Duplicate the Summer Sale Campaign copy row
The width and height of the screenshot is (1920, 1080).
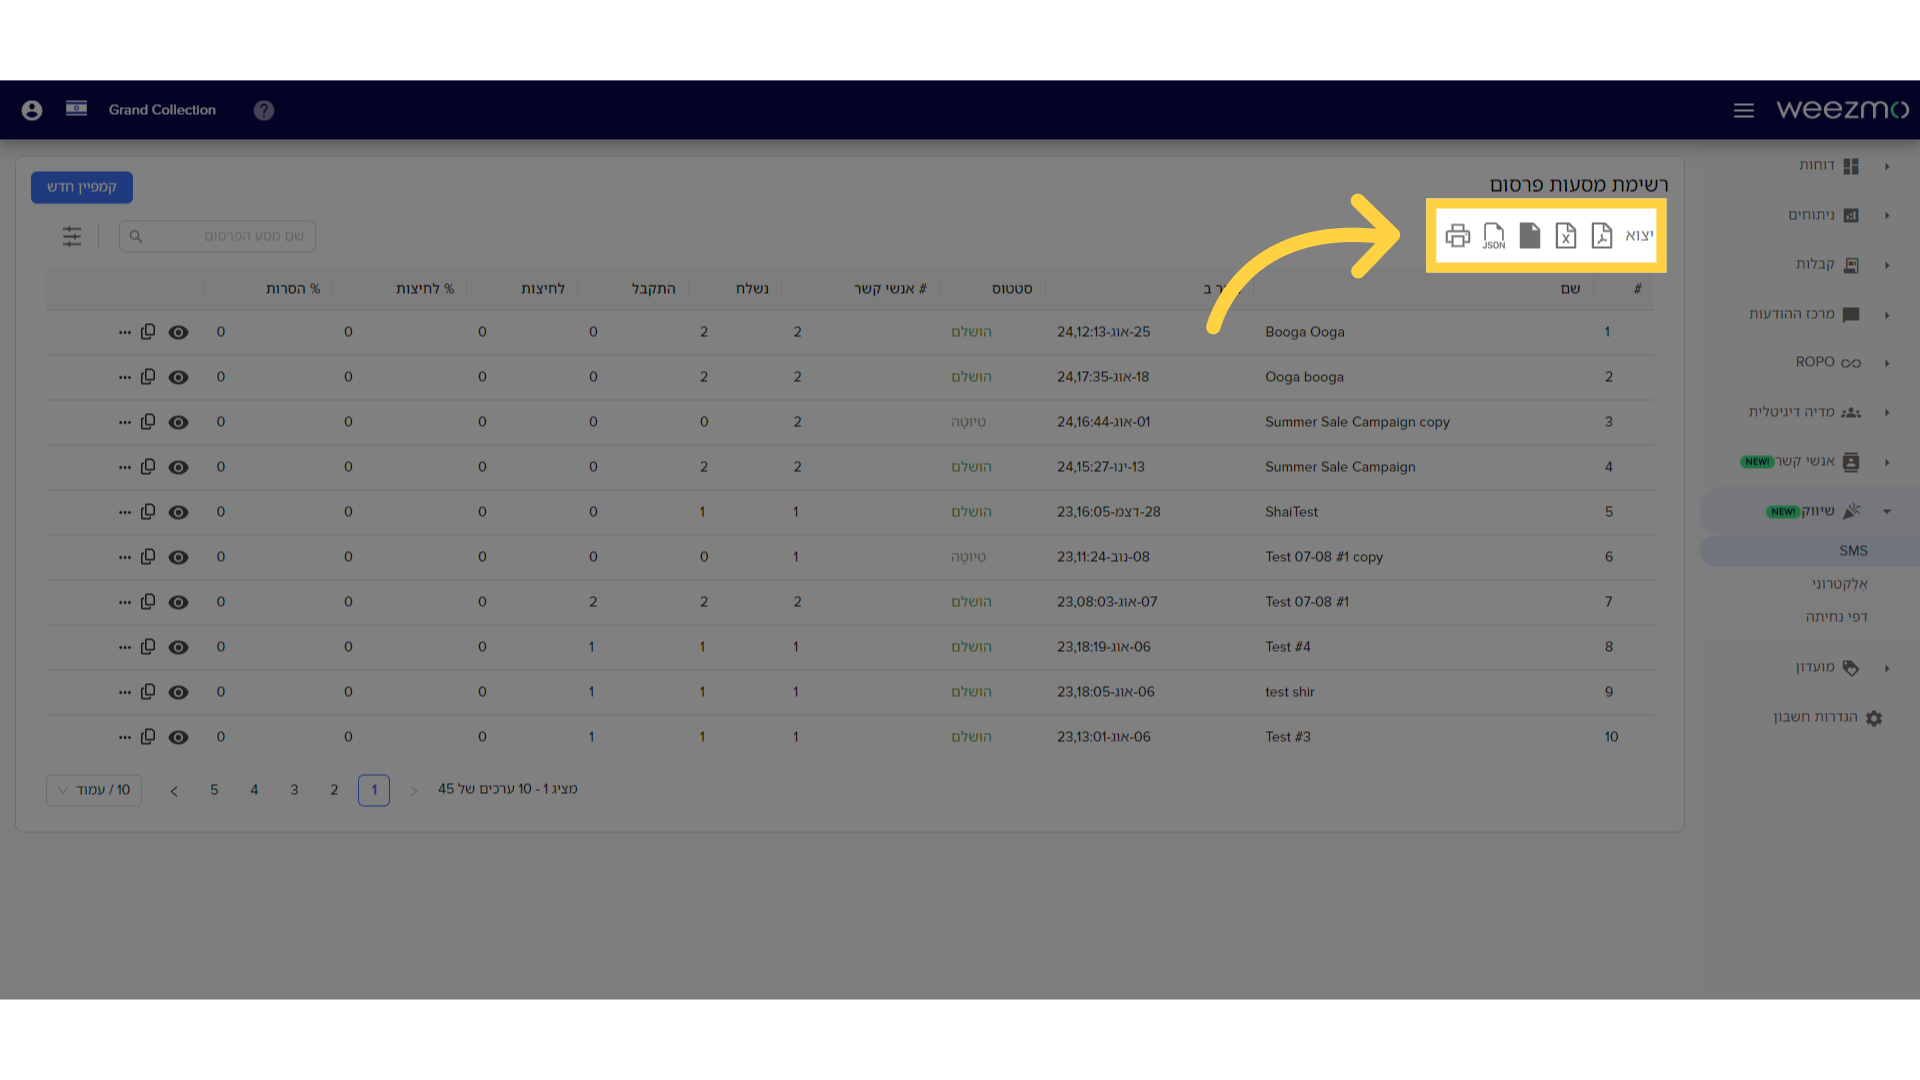(x=148, y=422)
